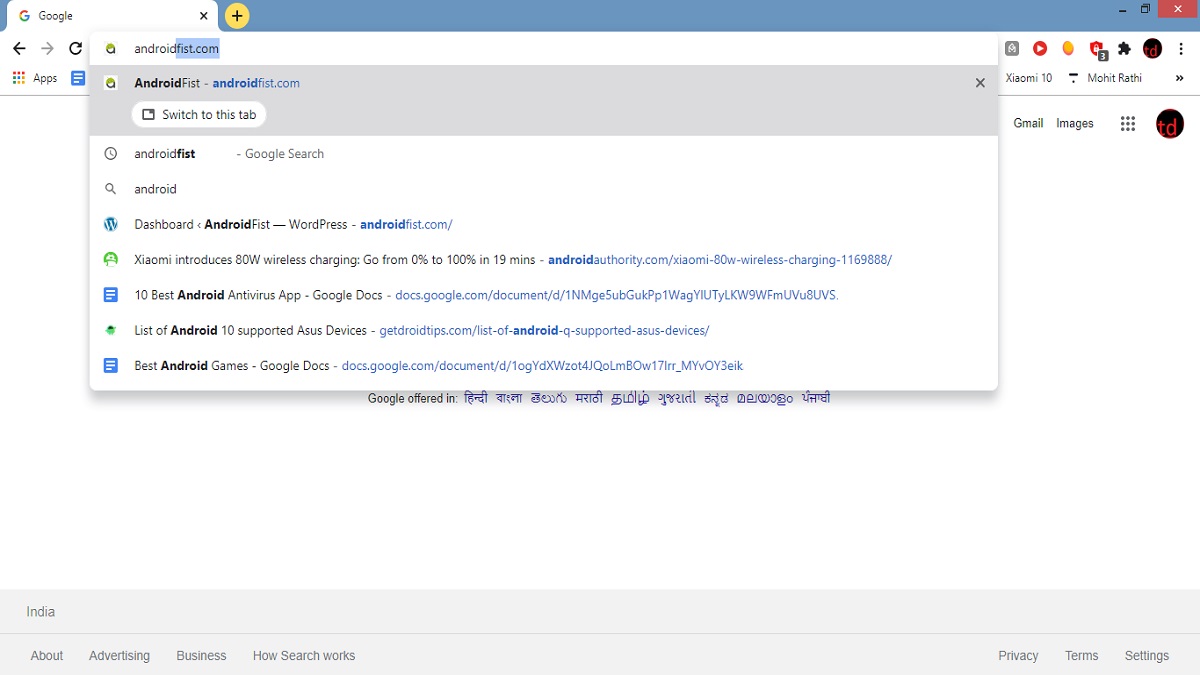The width and height of the screenshot is (1200, 675).
Task: Open the Apps bookmarks shortcut
Action: (35, 78)
